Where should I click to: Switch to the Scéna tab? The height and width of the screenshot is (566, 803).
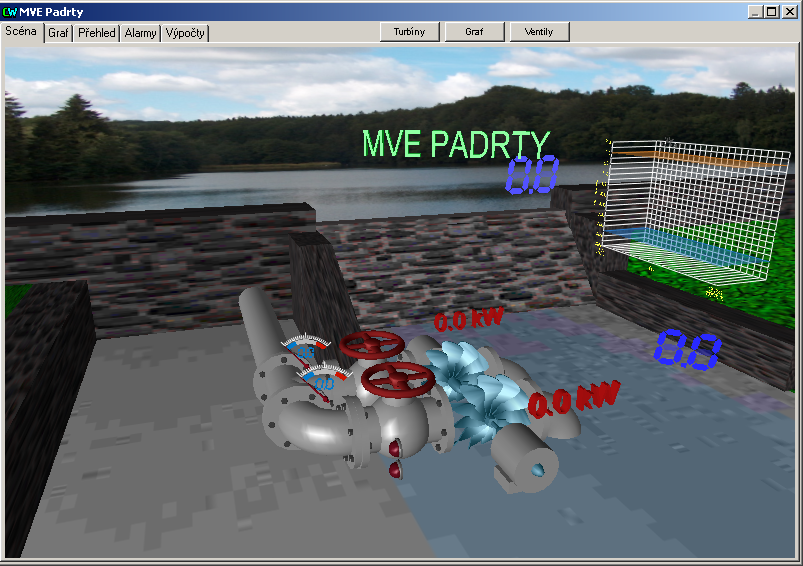(21, 32)
